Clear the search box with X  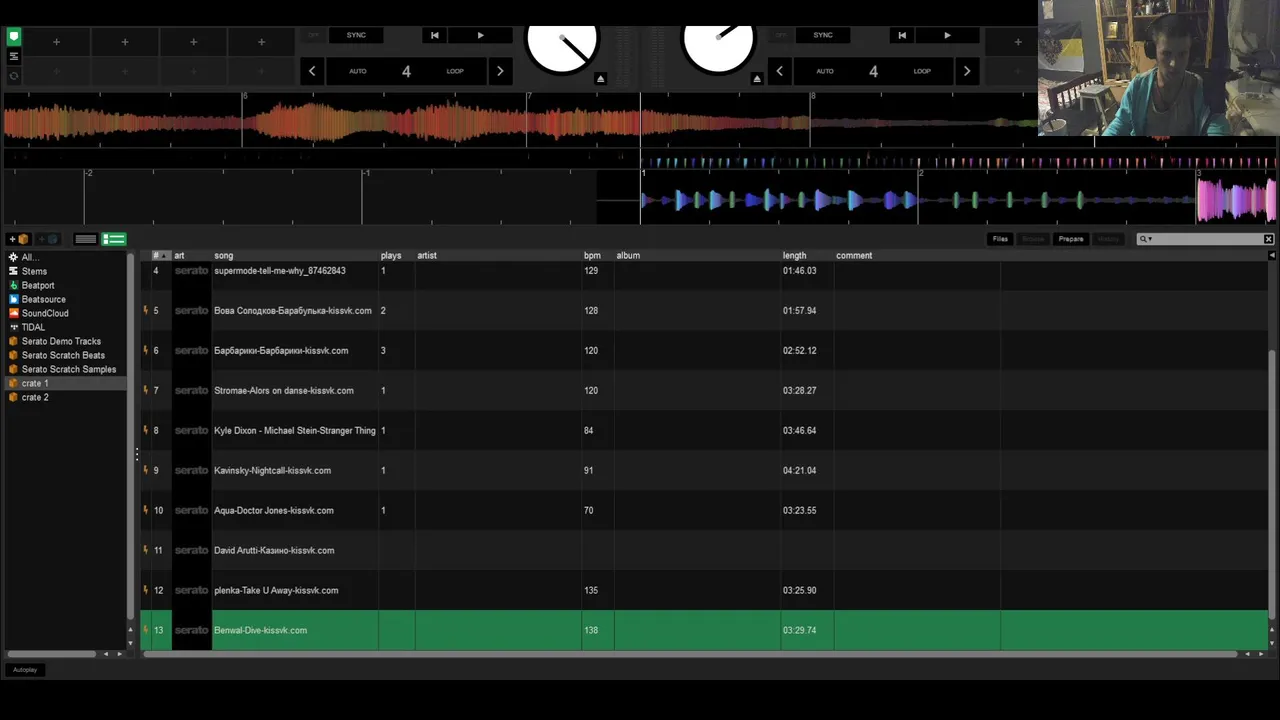[x=1268, y=239]
